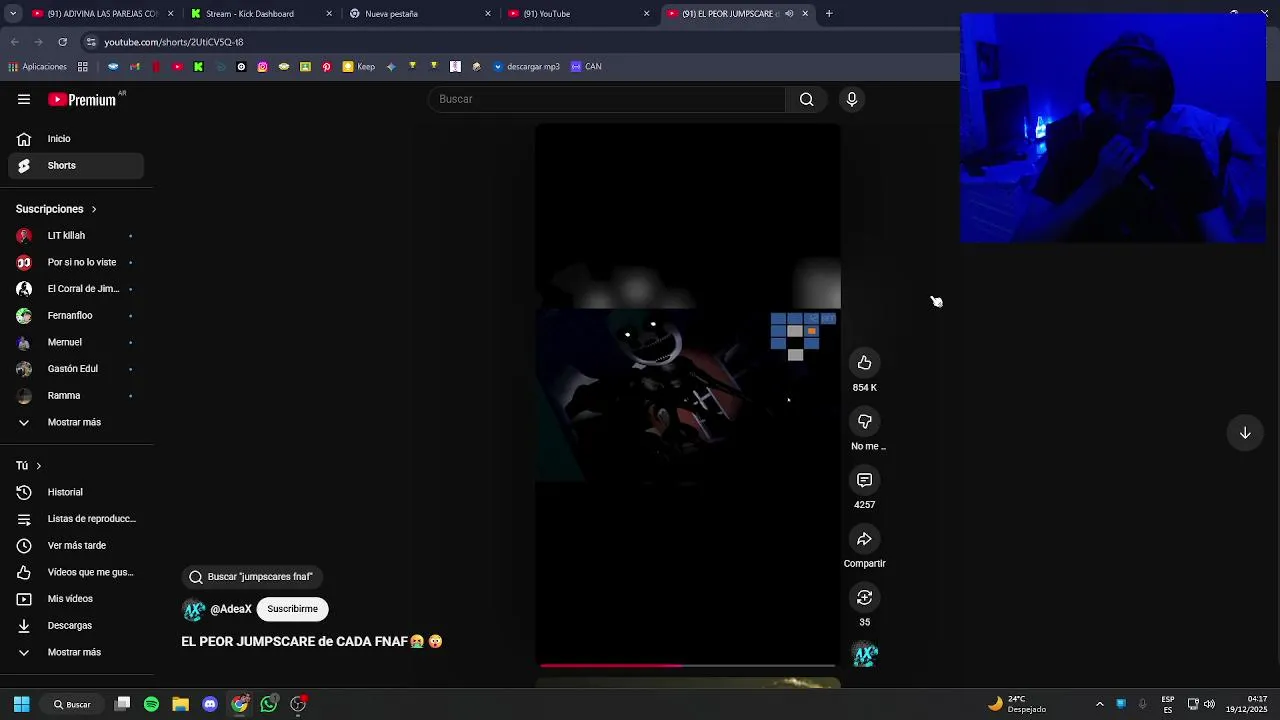Open Fernanfloo subscription channel
This screenshot has width=1280, height=720.
click(x=76, y=316)
